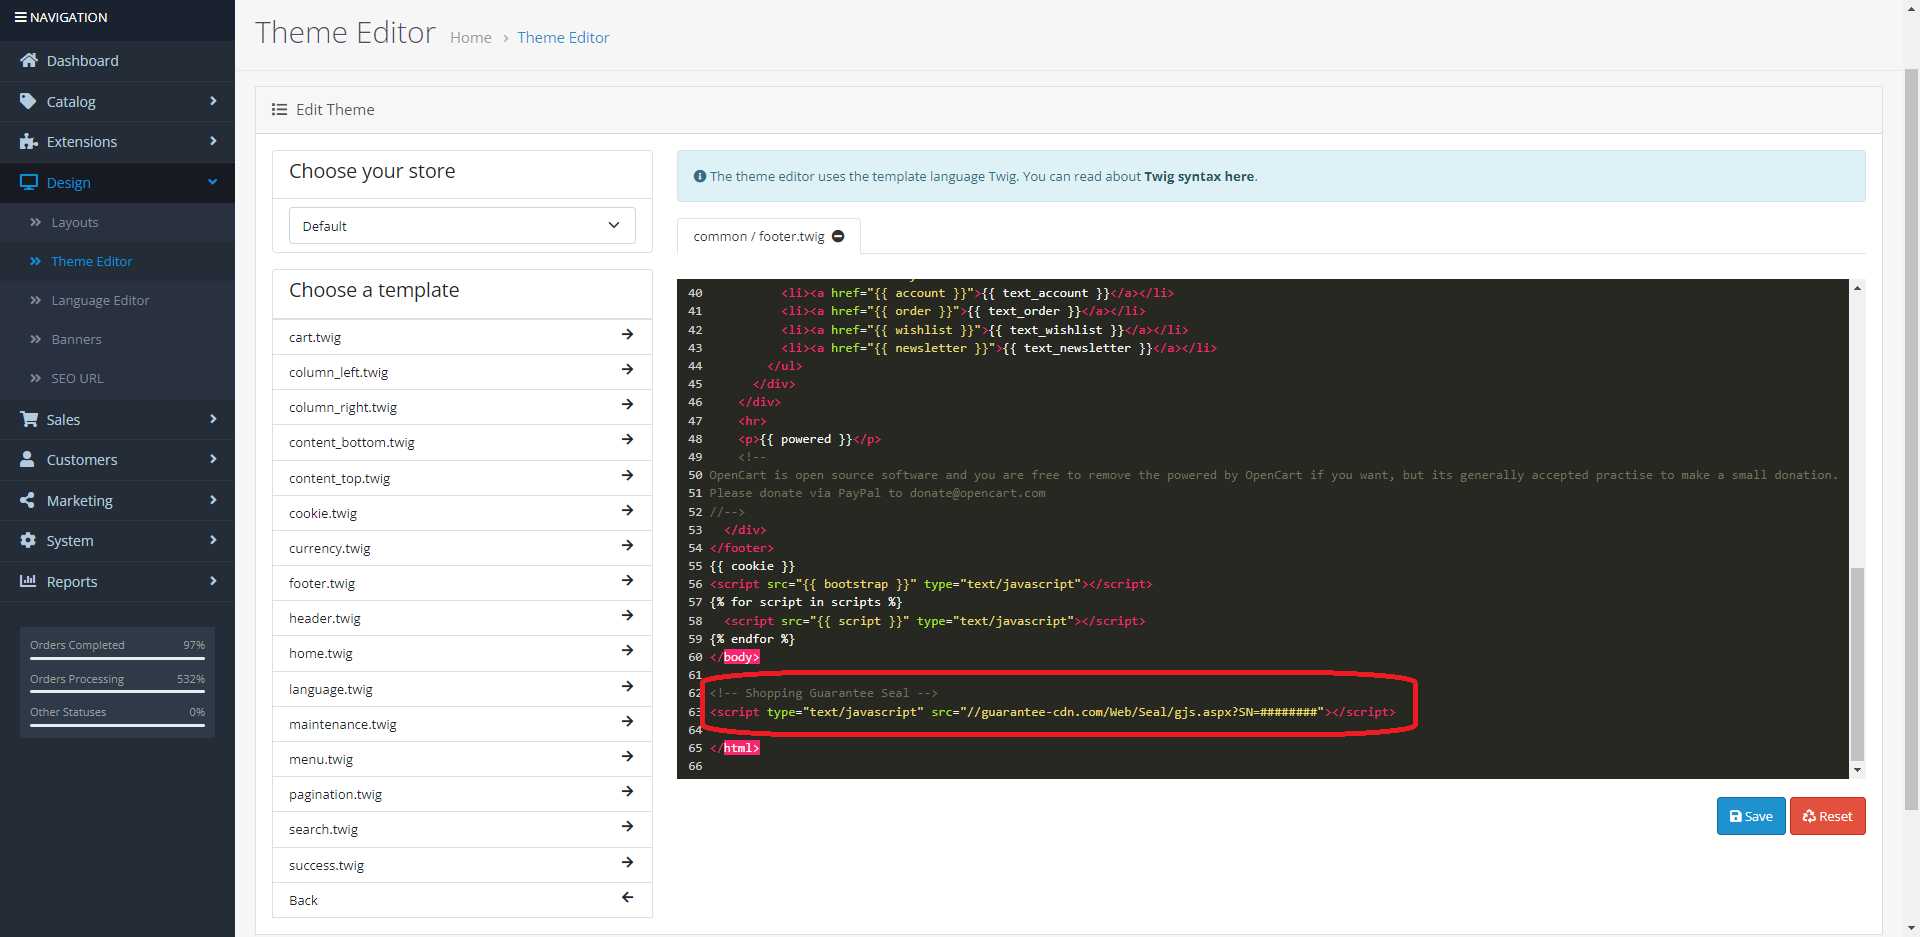This screenshot has height=937, width=1920.
Task: Expand the Marketing submenu chevron
Action: pyautogui.click(x=212, y=500)
